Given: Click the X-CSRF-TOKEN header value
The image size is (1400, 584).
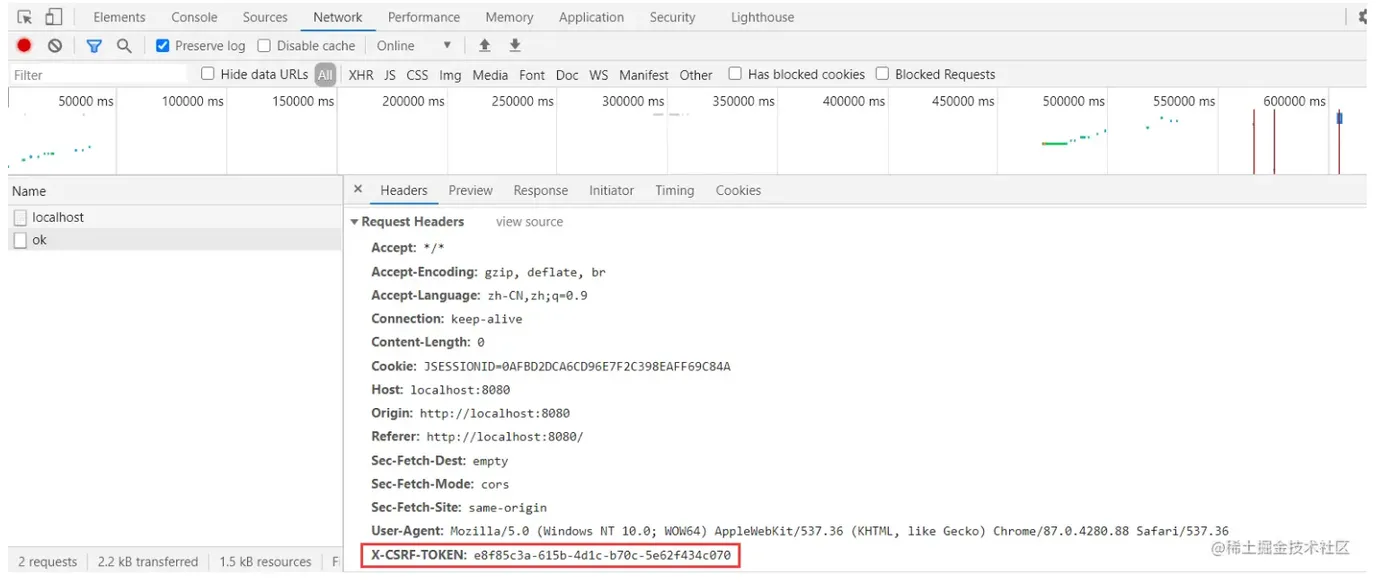Looking at the screenshot, I should [x=603, y=555].
